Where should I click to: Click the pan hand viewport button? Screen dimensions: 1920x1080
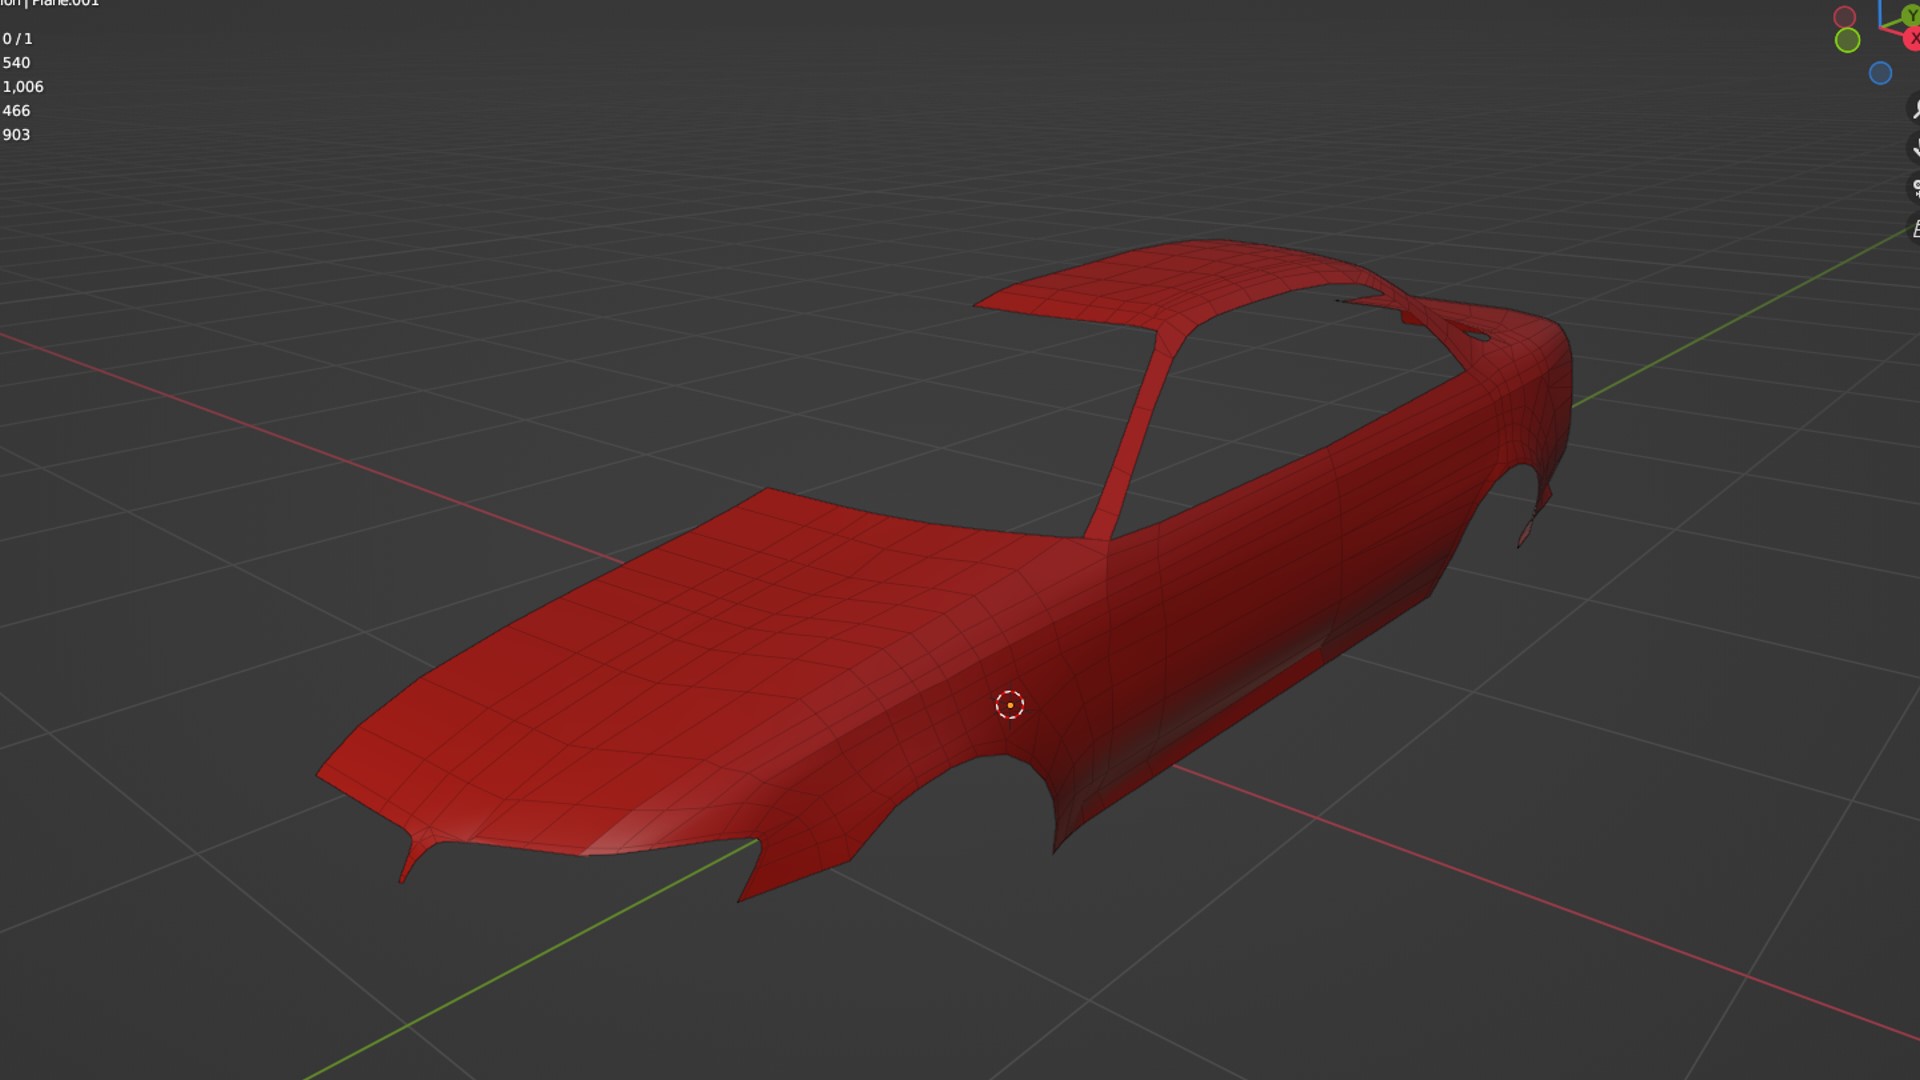[1915, 148]
